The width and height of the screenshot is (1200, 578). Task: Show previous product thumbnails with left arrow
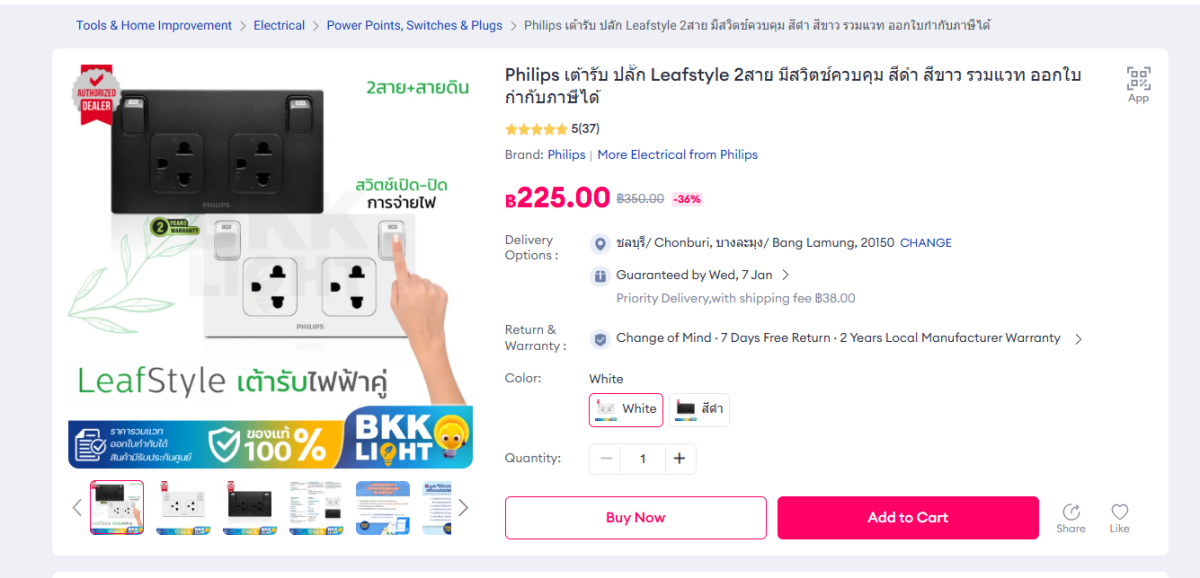[x=77, y=507]
